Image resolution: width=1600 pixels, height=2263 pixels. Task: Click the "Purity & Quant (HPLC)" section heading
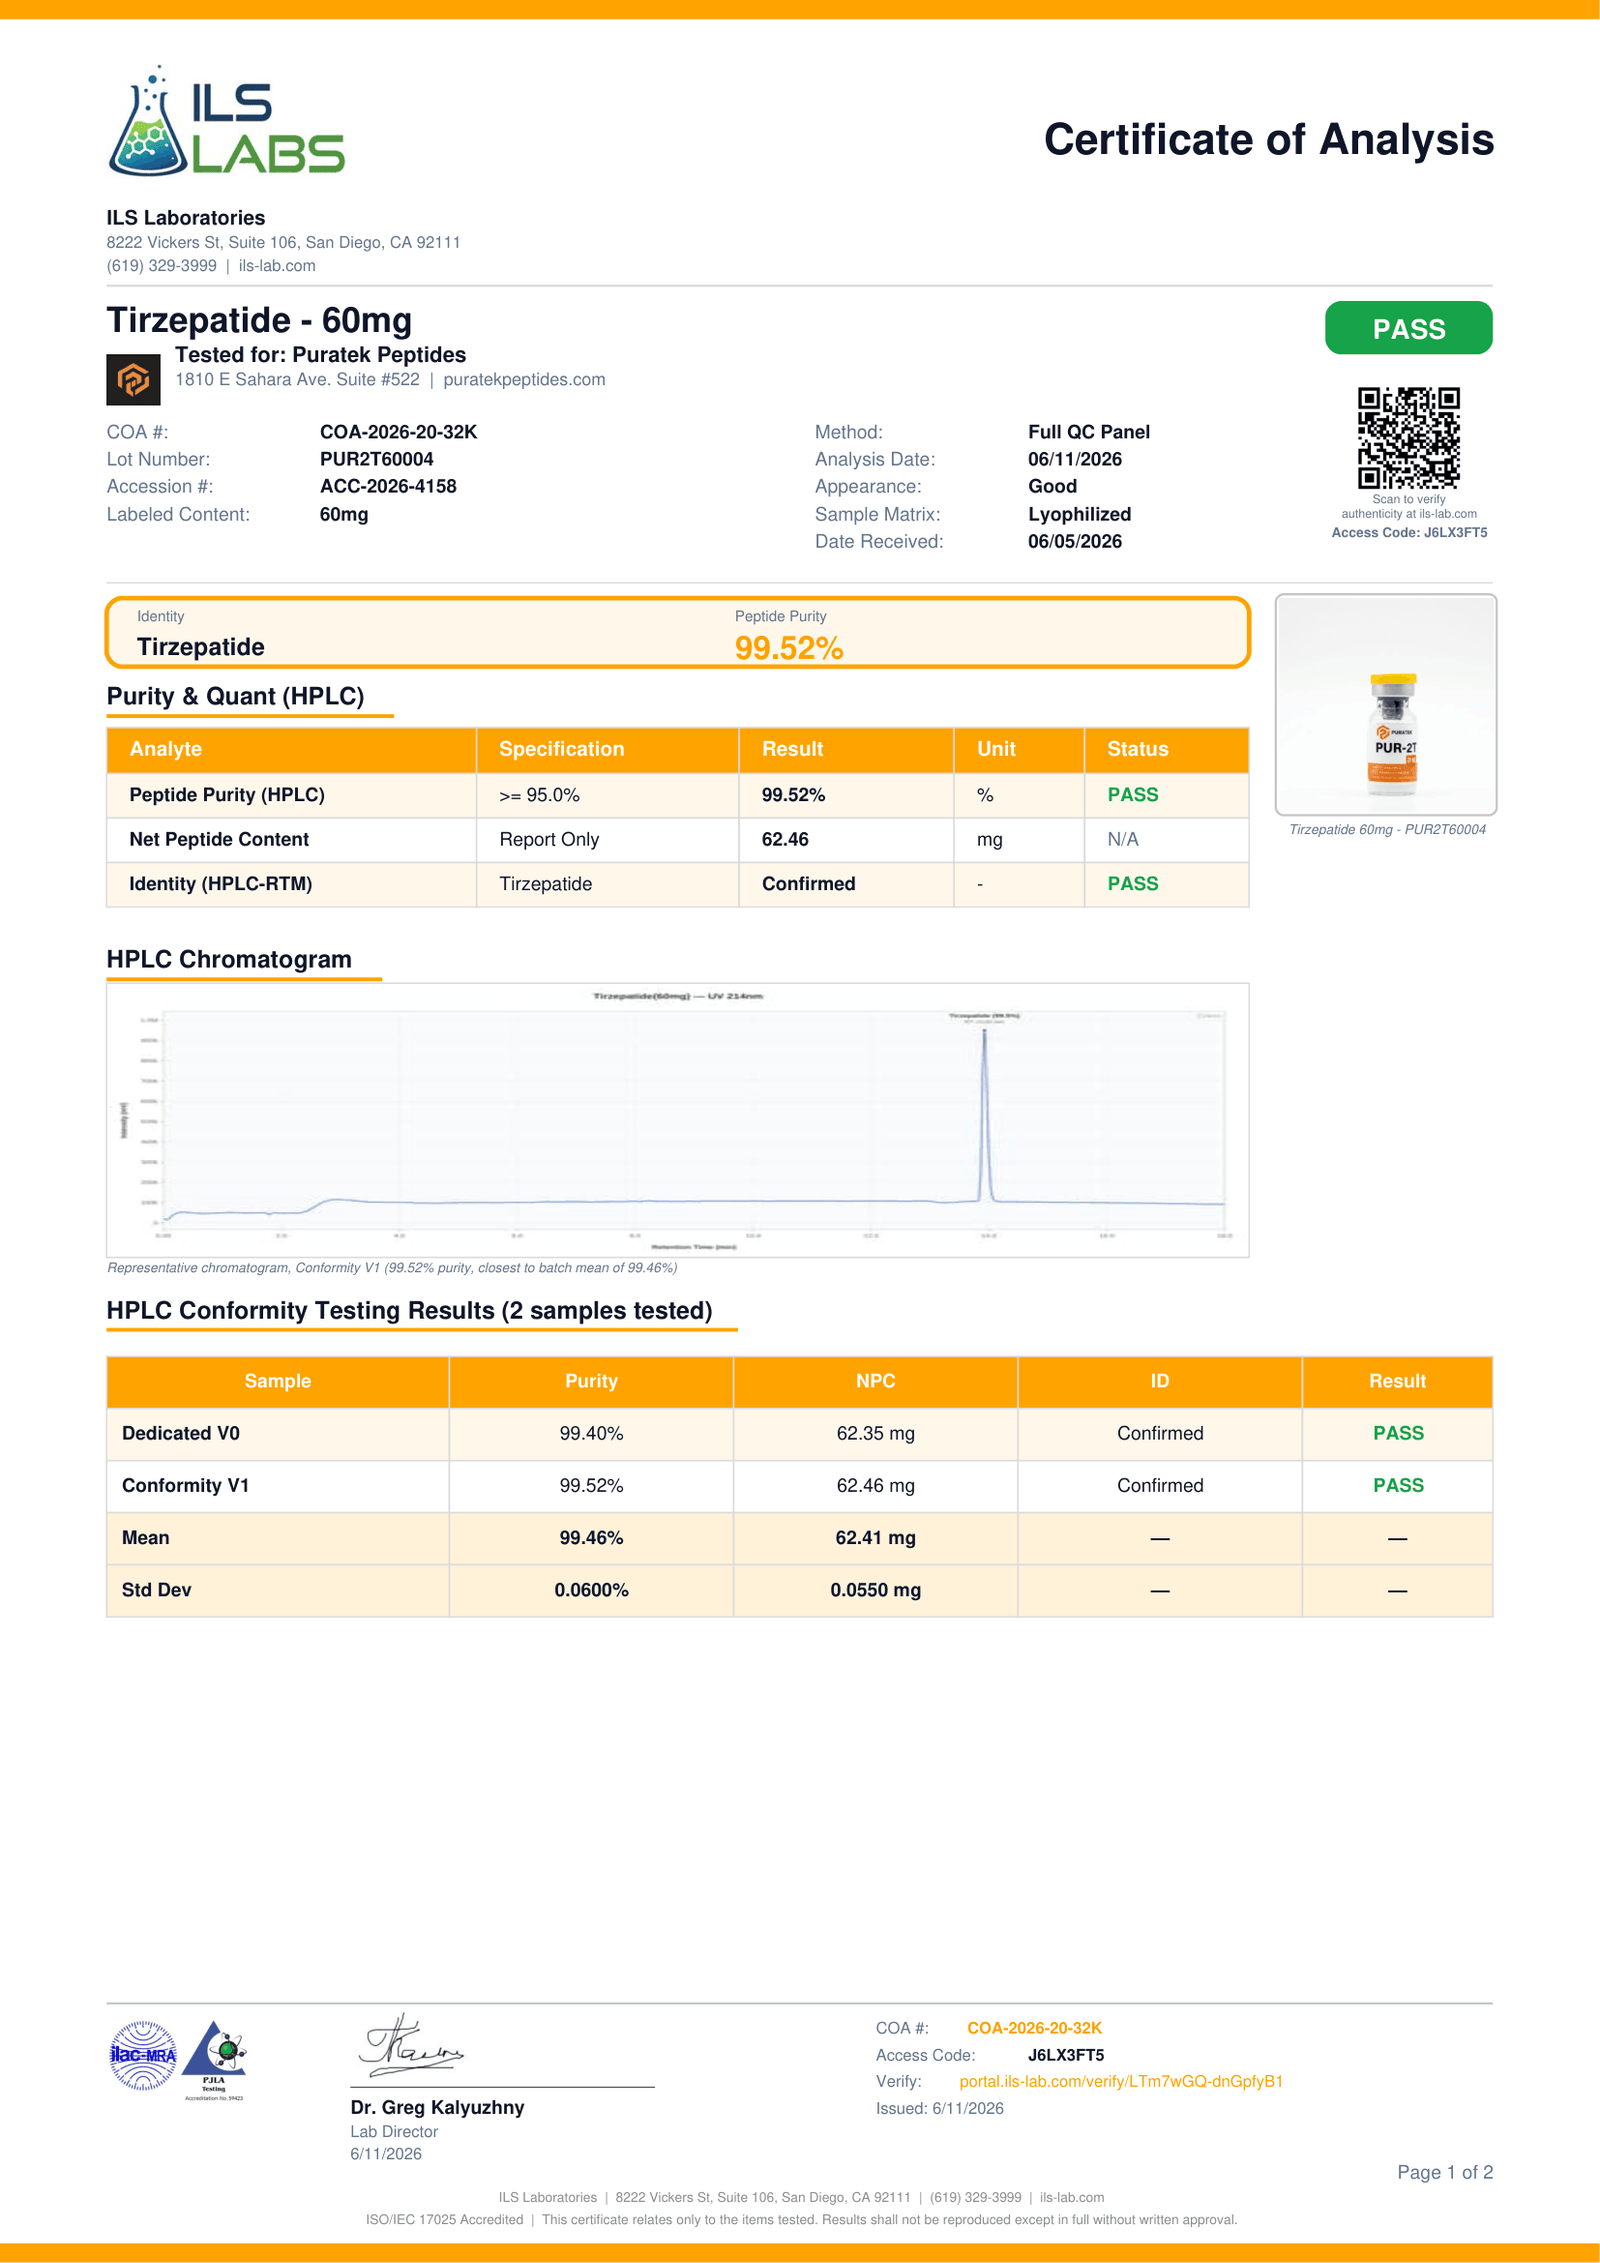click(235, 696)
